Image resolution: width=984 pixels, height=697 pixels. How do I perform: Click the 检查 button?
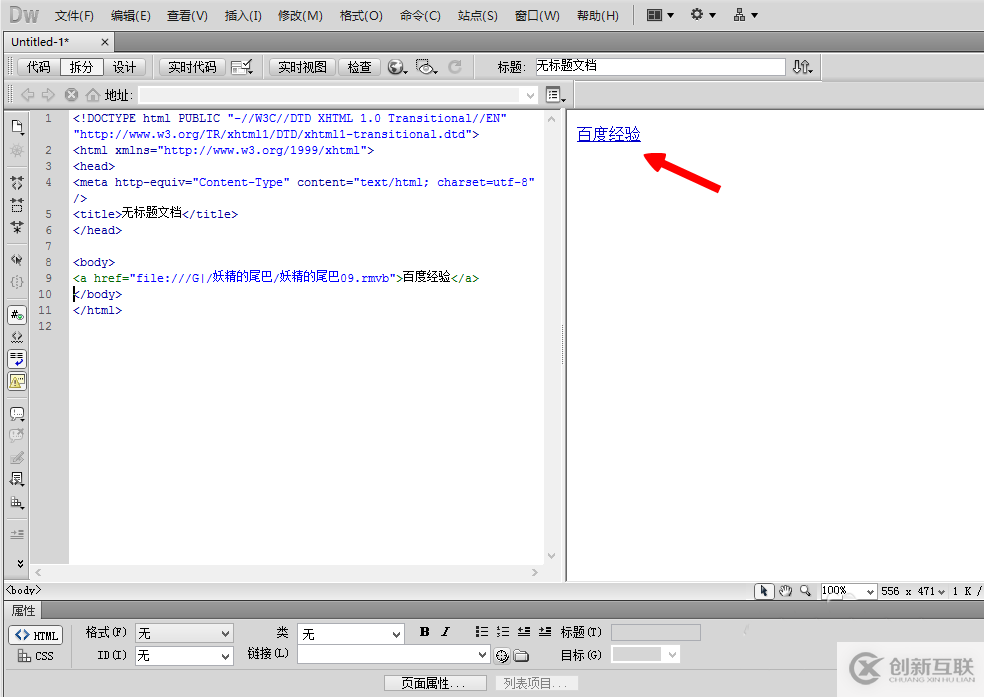(360, 67)
